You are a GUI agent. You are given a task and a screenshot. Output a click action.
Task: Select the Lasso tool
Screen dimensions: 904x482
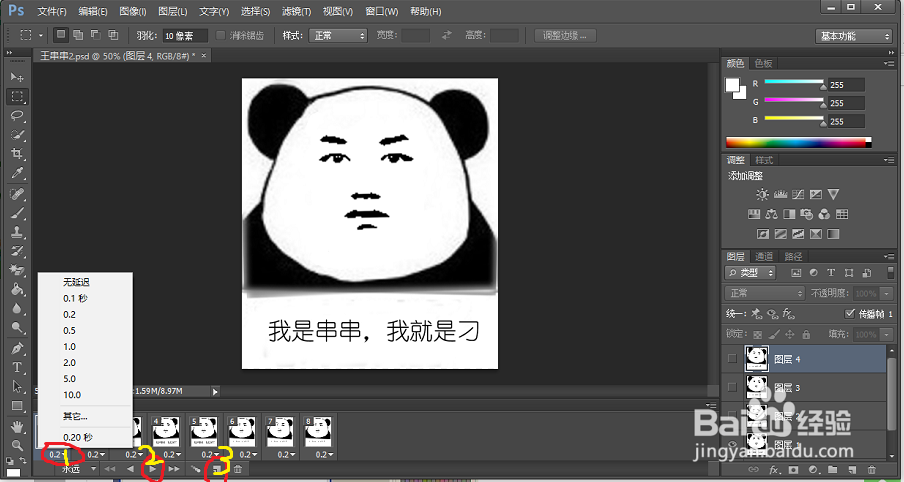click(17, 115)
